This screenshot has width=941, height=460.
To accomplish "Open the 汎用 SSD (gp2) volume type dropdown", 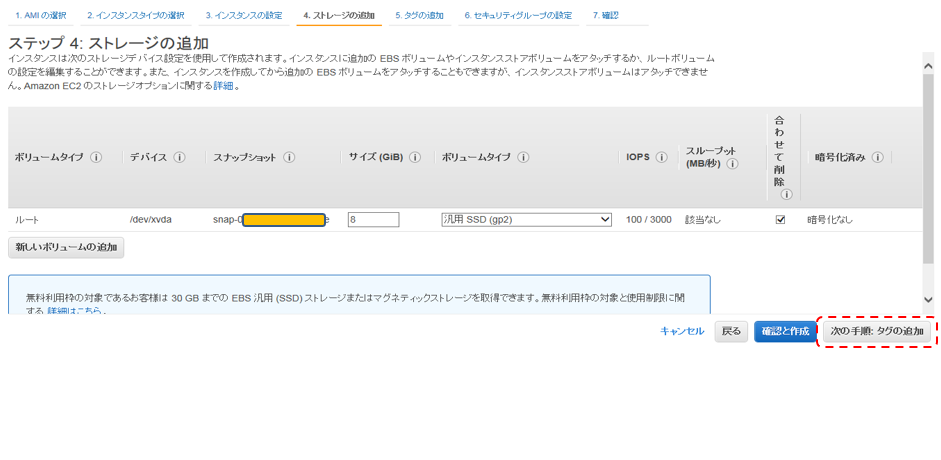I will (x=526, y=220).
